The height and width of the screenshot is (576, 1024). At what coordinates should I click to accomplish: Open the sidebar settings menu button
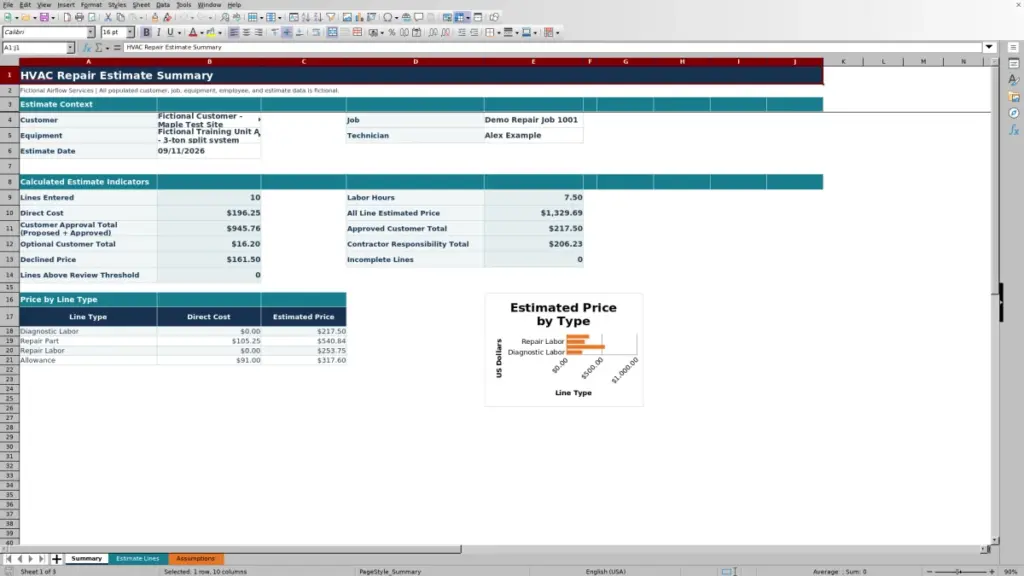(1013, 47)
